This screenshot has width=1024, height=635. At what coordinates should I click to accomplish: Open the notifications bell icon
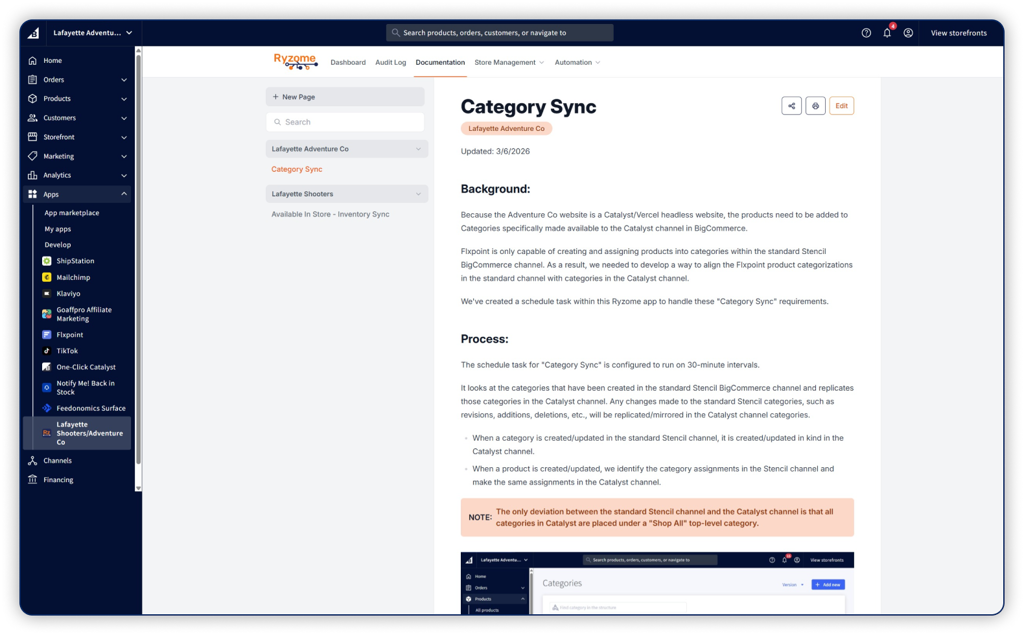[887, 33]
